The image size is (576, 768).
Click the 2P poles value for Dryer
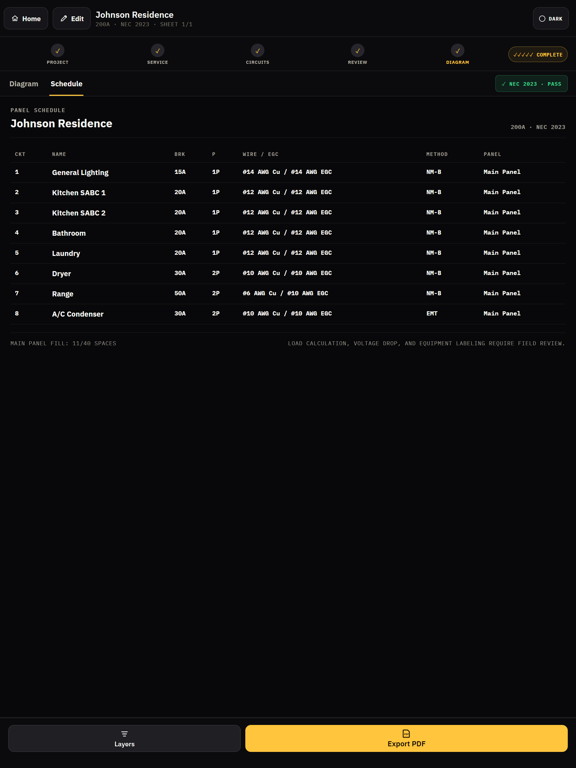[216, 273]
